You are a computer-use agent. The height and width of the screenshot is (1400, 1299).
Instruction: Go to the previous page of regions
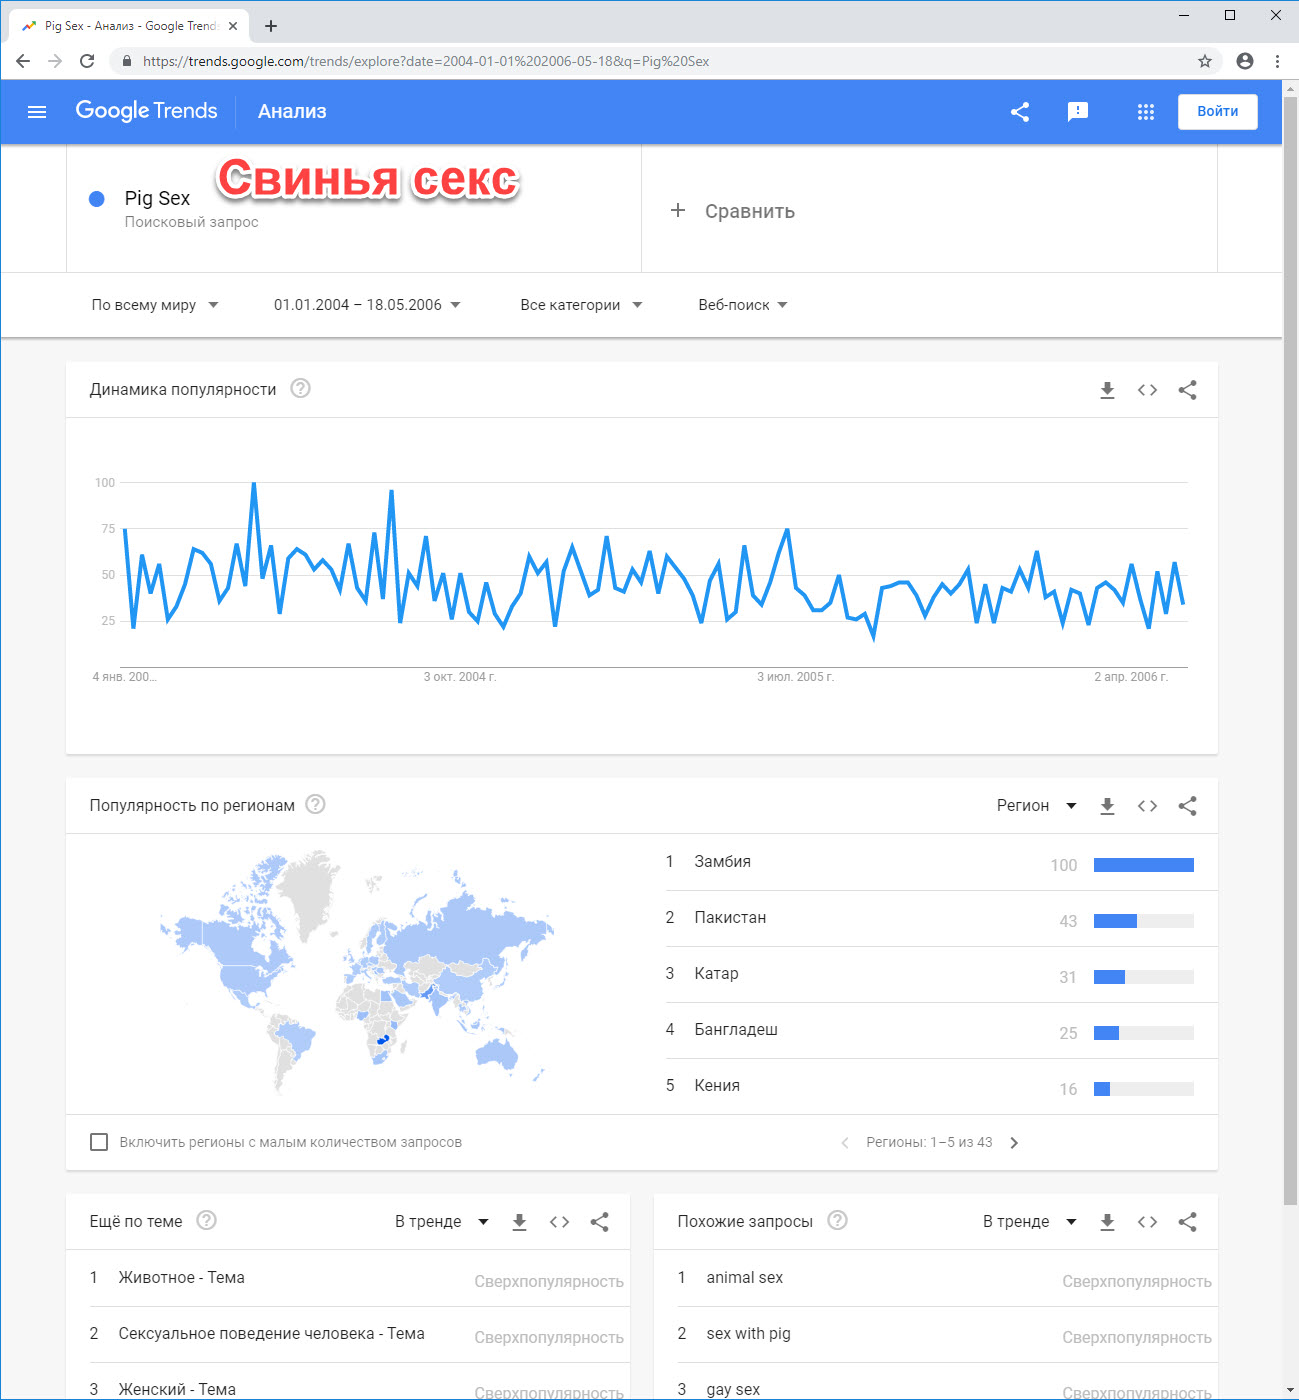pos(845,1143)
